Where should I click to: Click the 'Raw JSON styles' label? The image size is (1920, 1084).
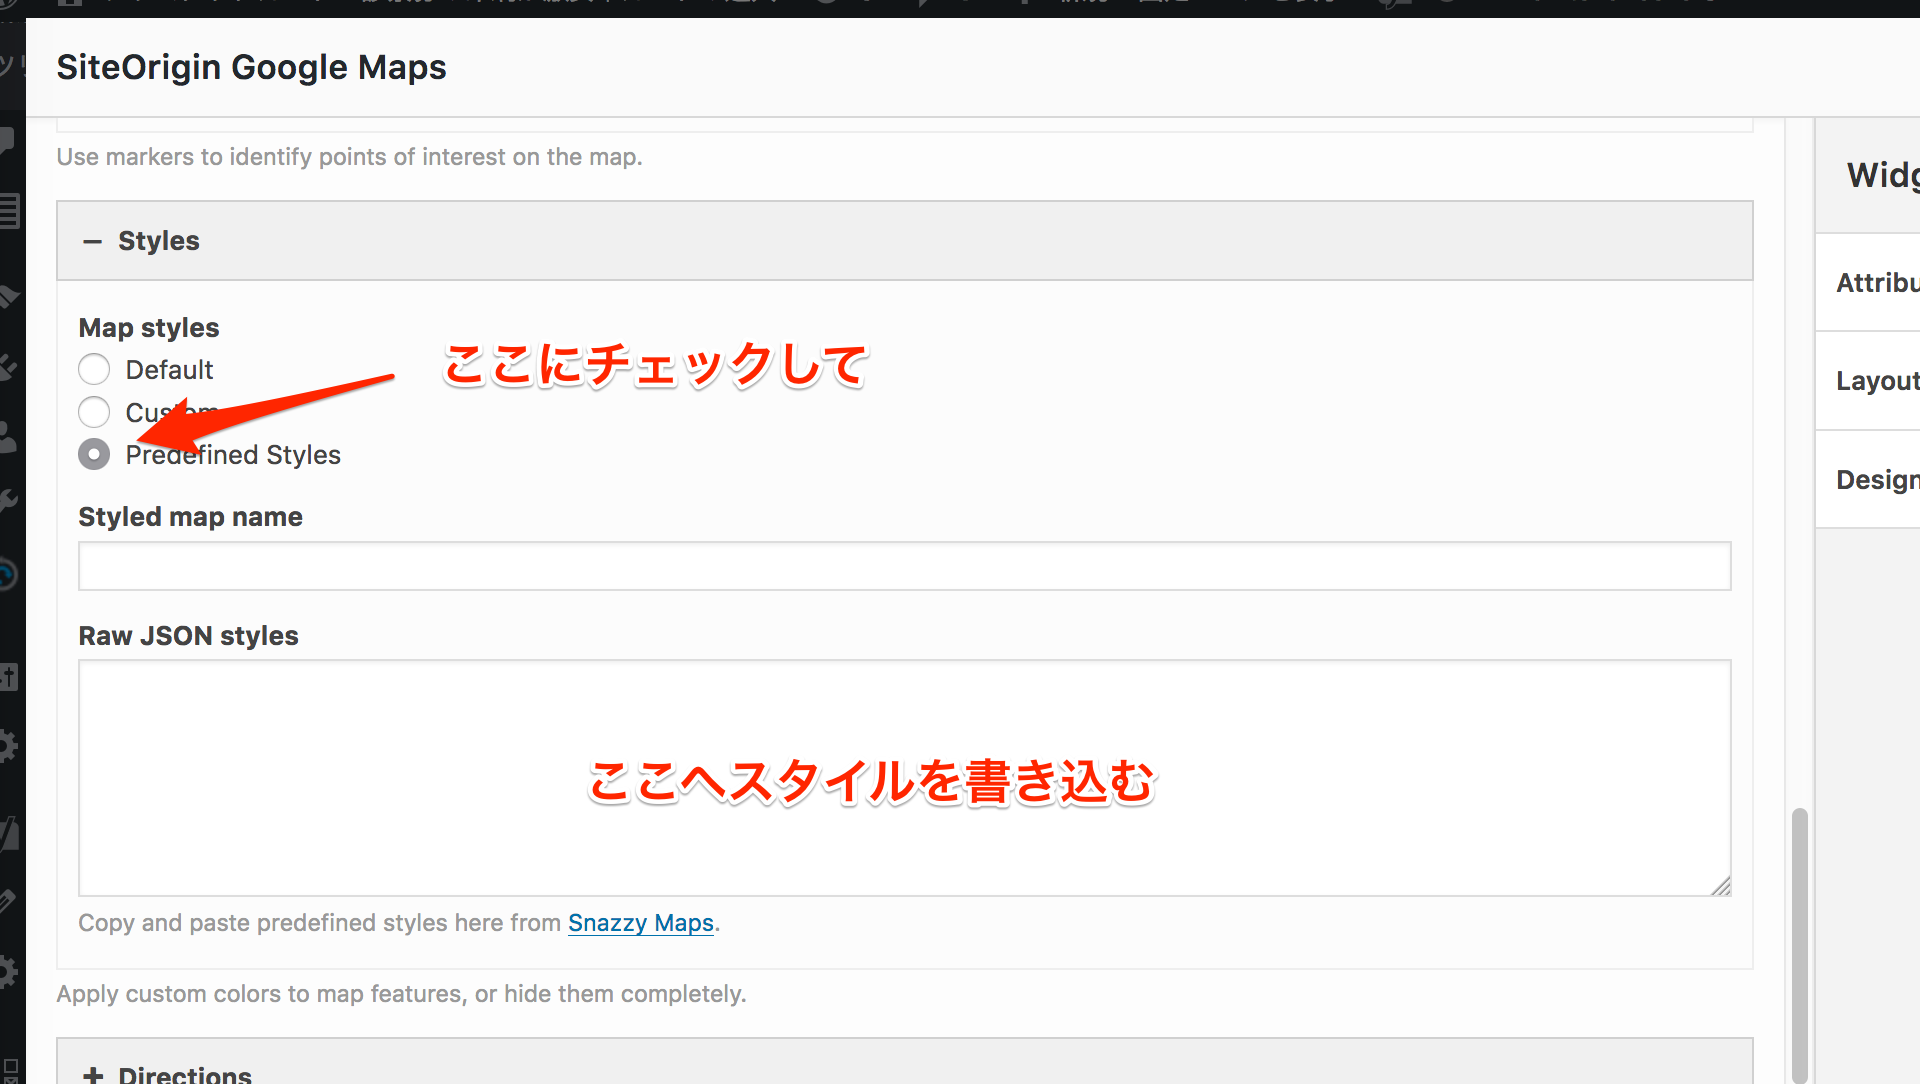188,636
